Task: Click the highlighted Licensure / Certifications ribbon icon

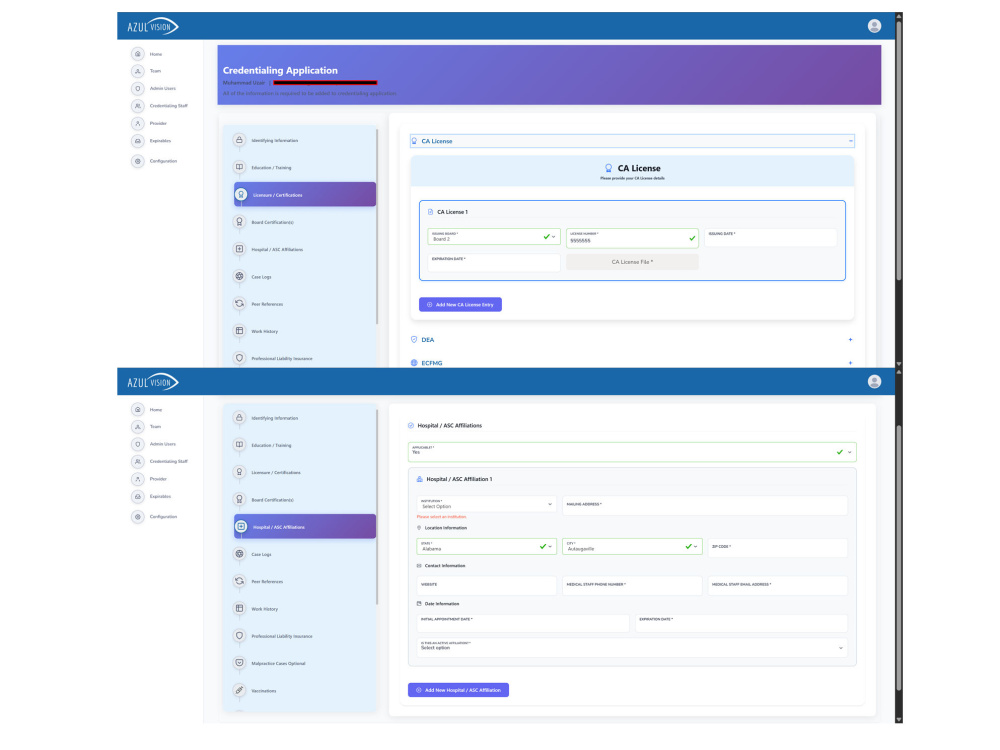Action: click(x=241, y=195)
